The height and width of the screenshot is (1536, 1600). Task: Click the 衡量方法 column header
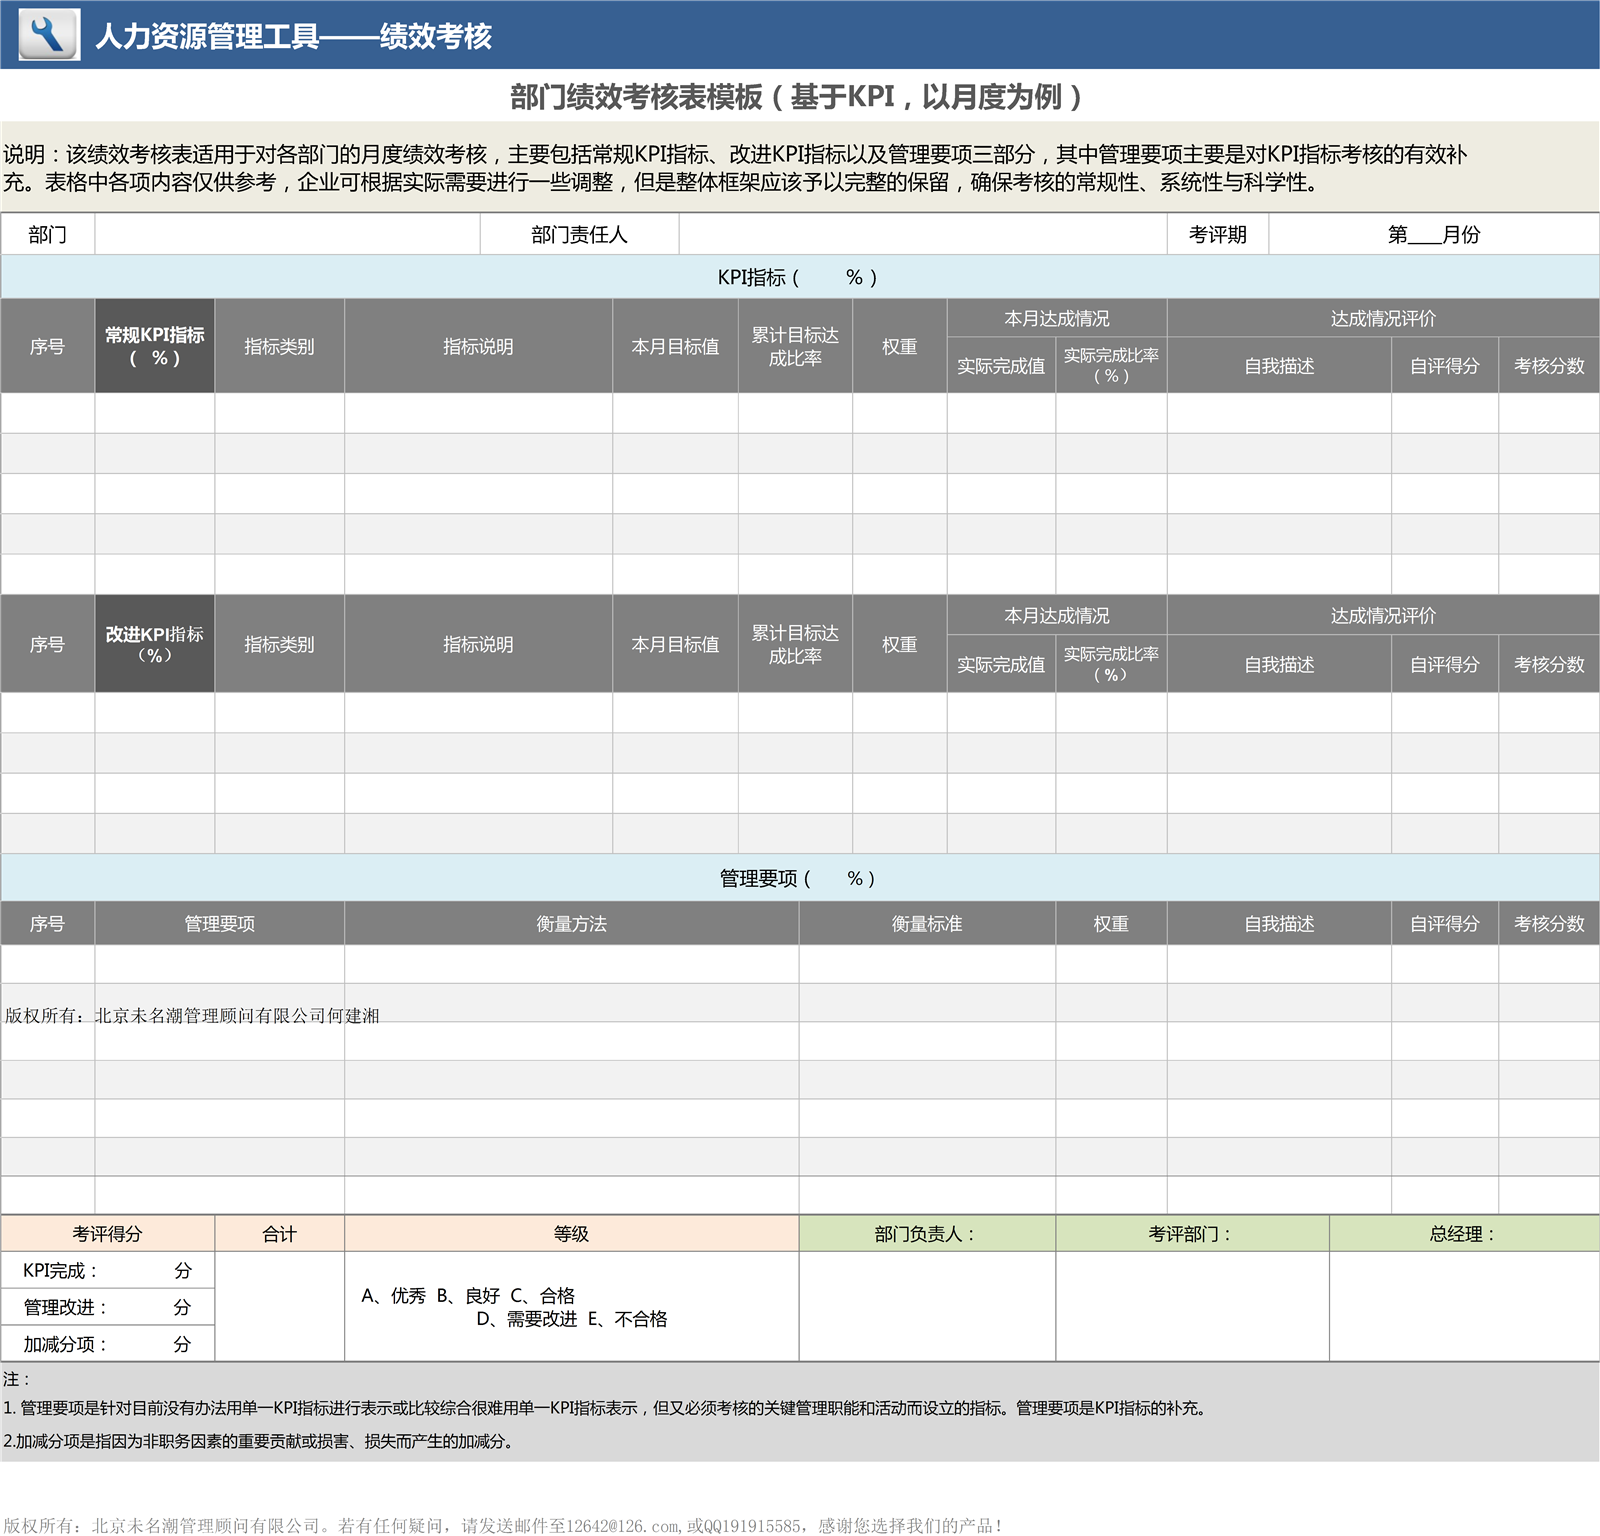[x=571, y=924]
